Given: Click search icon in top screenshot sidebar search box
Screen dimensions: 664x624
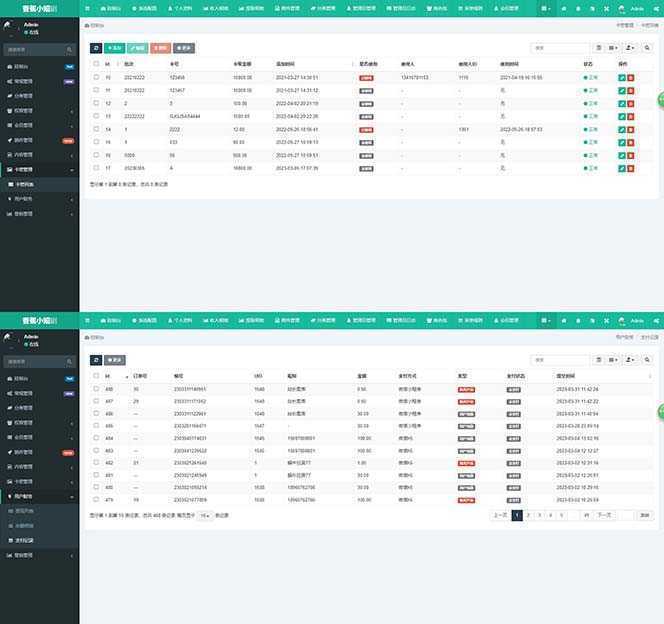Looking at the screenshot, I should (69, 50).
